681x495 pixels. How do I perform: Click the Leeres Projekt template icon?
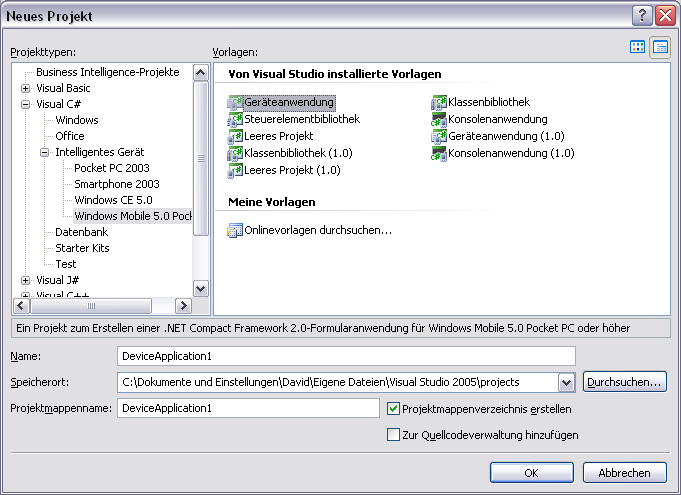click(x=235, y=136)
